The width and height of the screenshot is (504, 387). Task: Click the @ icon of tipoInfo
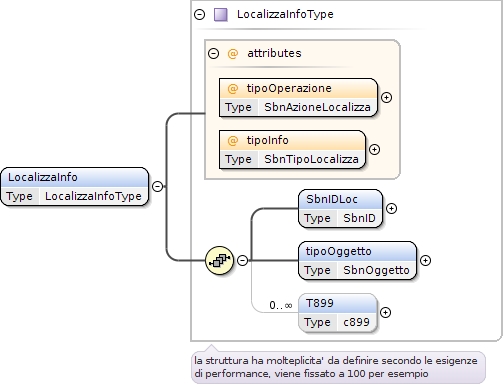[233, 141]
